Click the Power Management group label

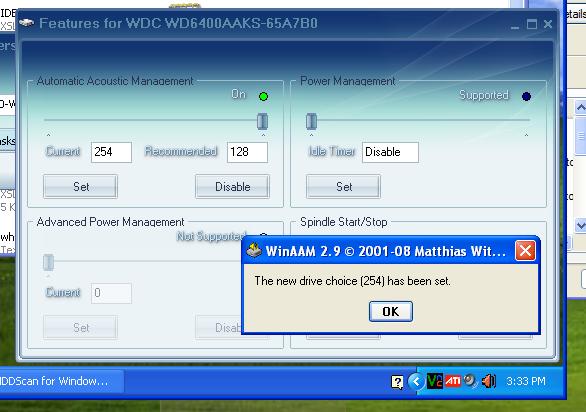pos(348,81)
